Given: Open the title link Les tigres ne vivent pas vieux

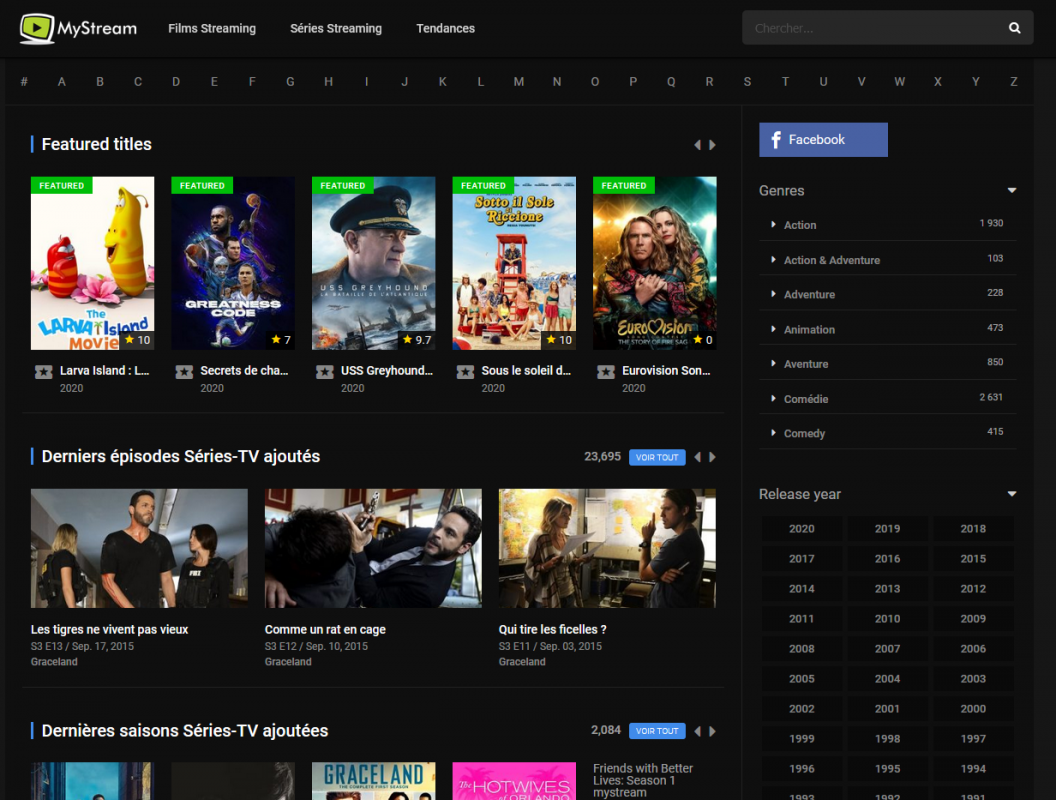Looking at the screenshot, I should pos(109,630).
